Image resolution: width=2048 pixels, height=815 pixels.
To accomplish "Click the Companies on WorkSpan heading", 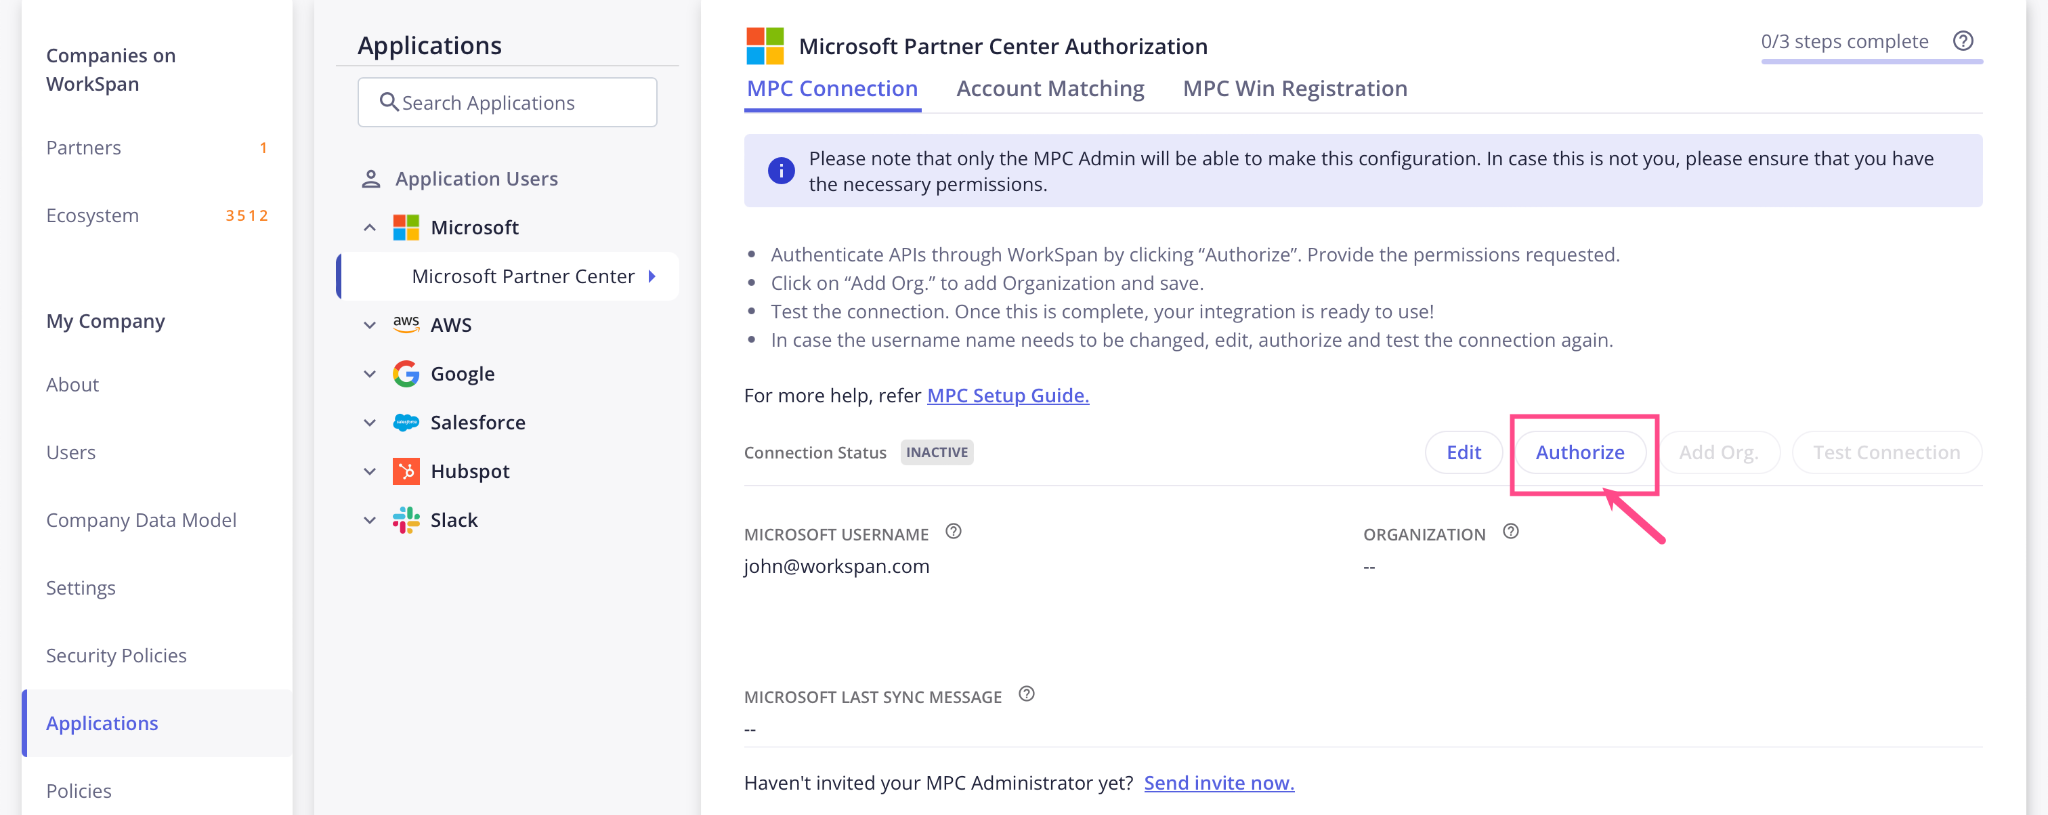I will [111, 70].
